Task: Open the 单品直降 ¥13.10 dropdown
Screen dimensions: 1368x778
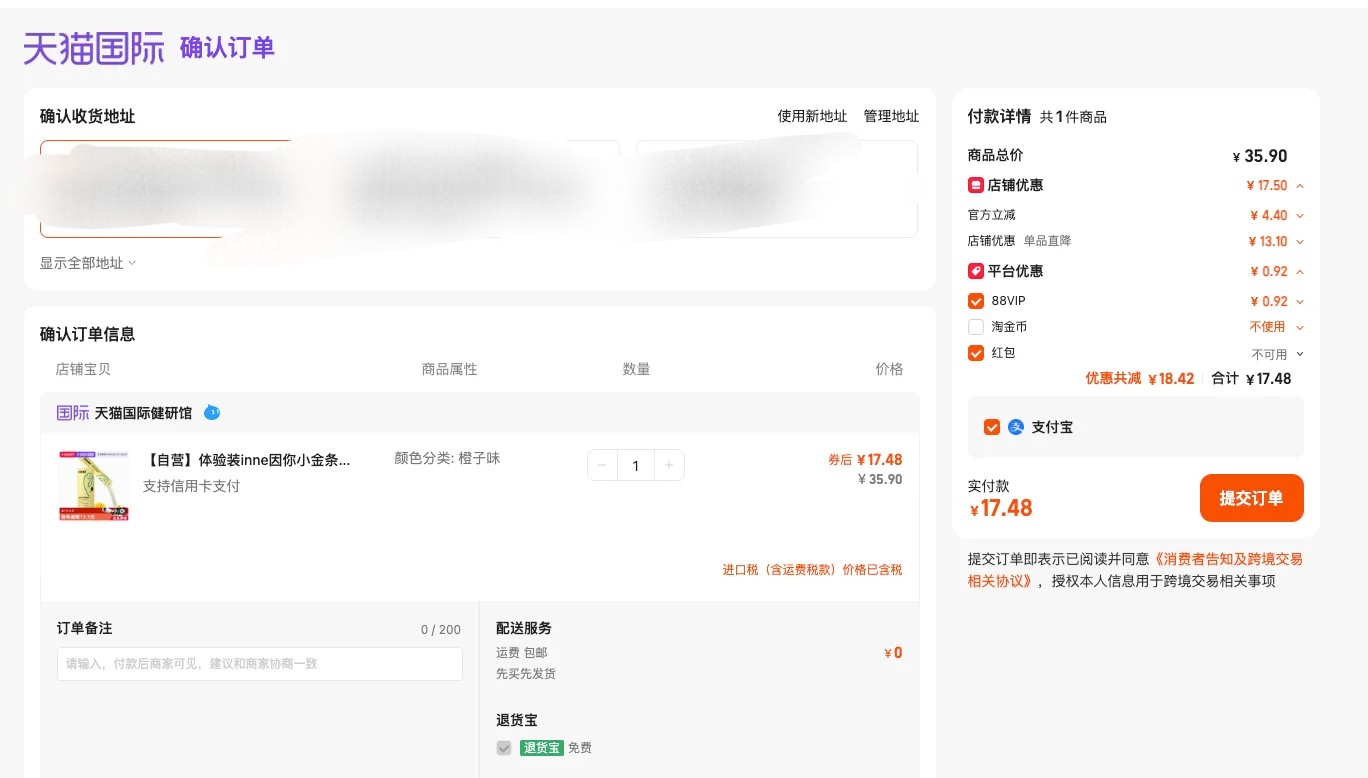Action: click(x=1299, y=241)
